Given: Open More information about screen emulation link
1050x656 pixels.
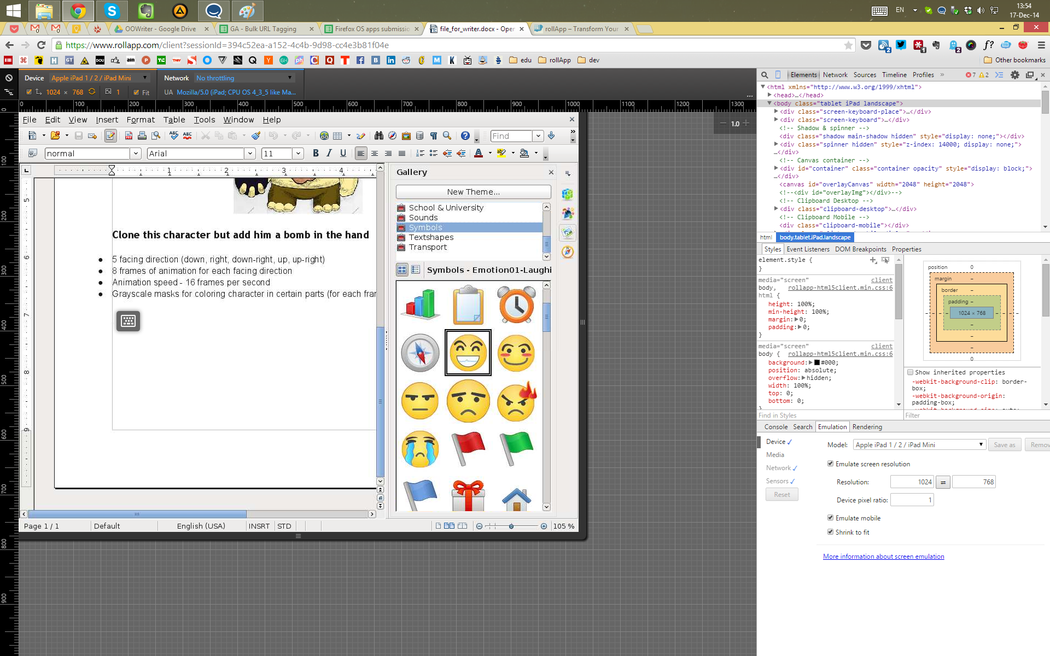Looking at the screenshot, I should pos(883,556).
